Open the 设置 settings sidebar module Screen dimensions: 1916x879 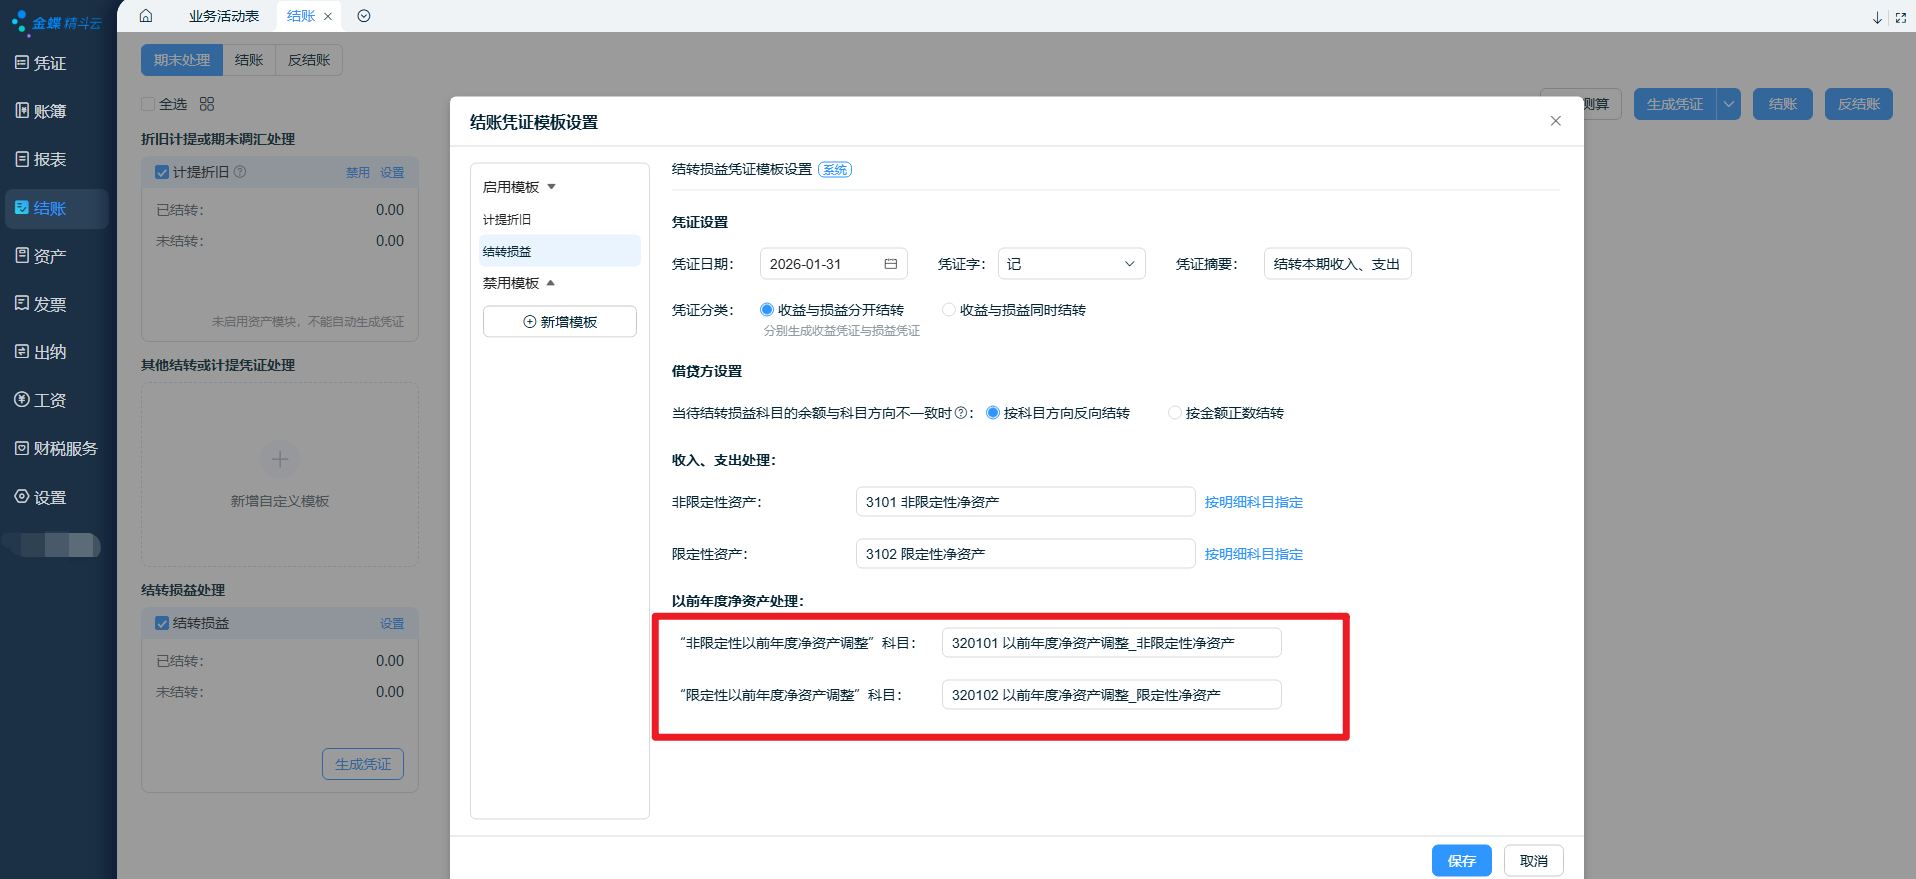(41, 497)
